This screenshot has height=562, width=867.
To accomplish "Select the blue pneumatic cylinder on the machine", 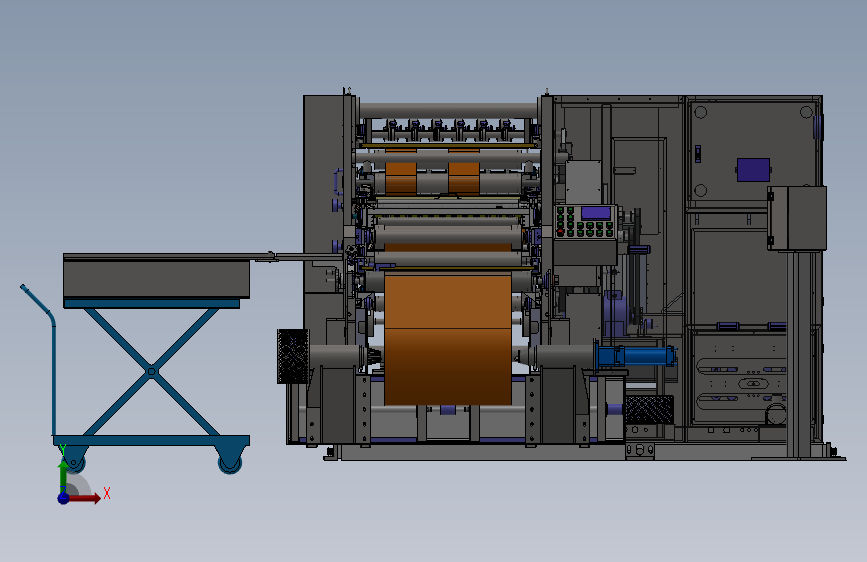I will tap(636, 356).
